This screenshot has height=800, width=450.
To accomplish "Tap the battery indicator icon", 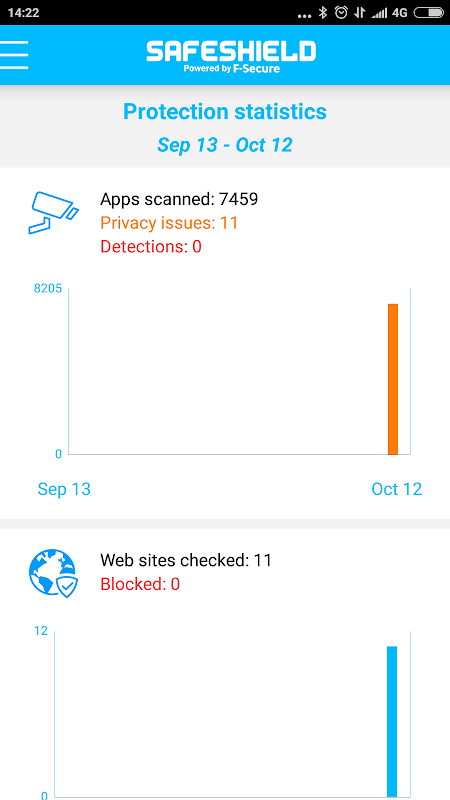I will pos(429,13).
